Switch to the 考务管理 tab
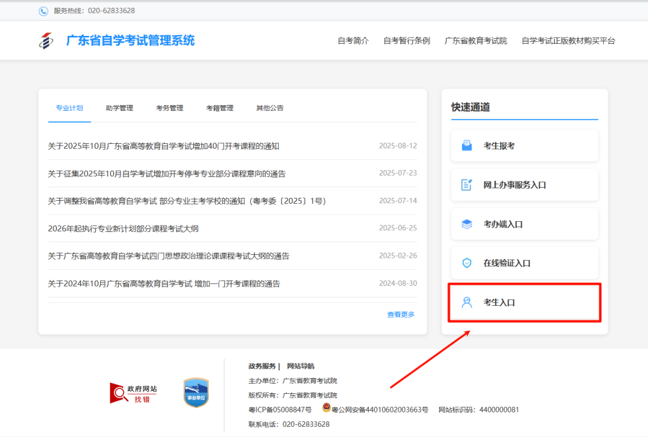 (169, 108)
